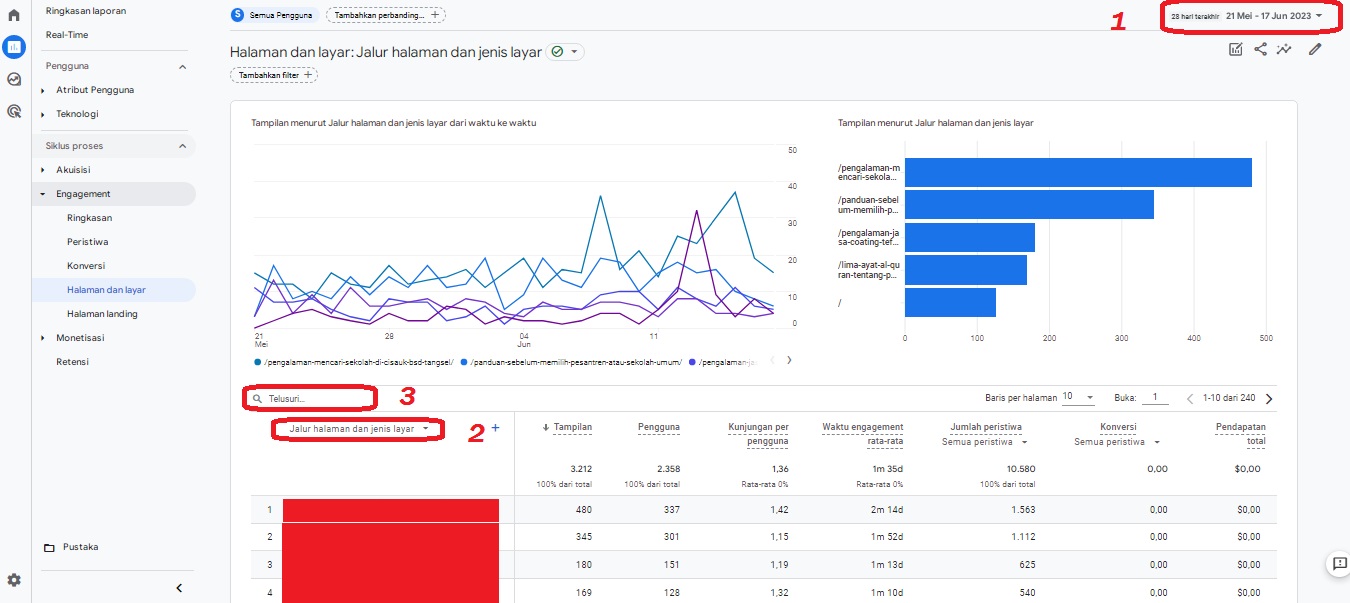Screen dimensions: 1350x603
Task: Open the Halaman landing report
Action: coord(102,314)
